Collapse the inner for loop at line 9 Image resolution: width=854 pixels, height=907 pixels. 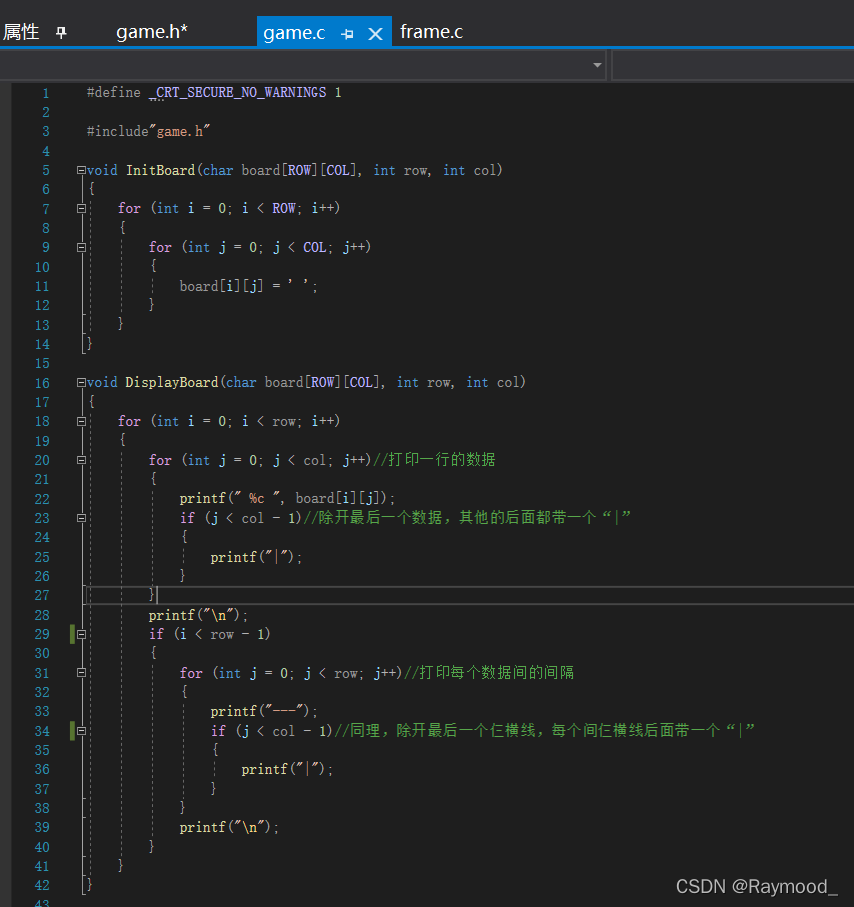[x=82, y=247]
